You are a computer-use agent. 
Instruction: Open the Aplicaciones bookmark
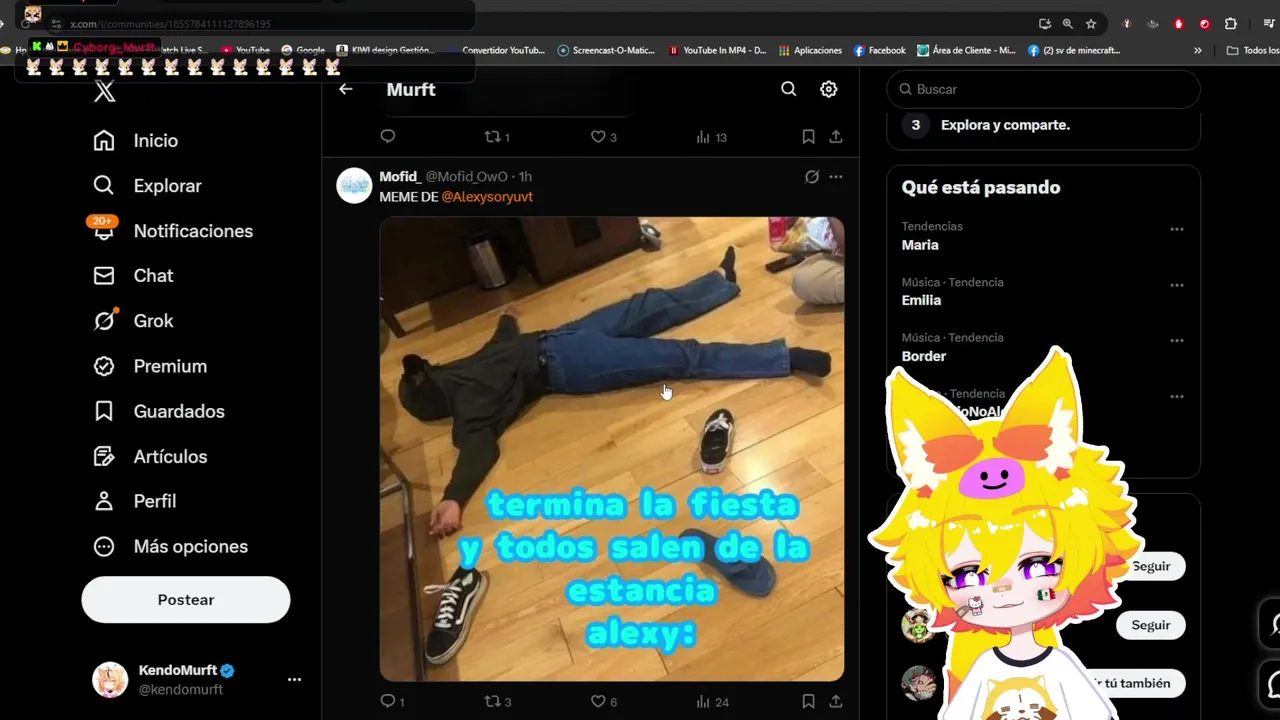point(810,50)
